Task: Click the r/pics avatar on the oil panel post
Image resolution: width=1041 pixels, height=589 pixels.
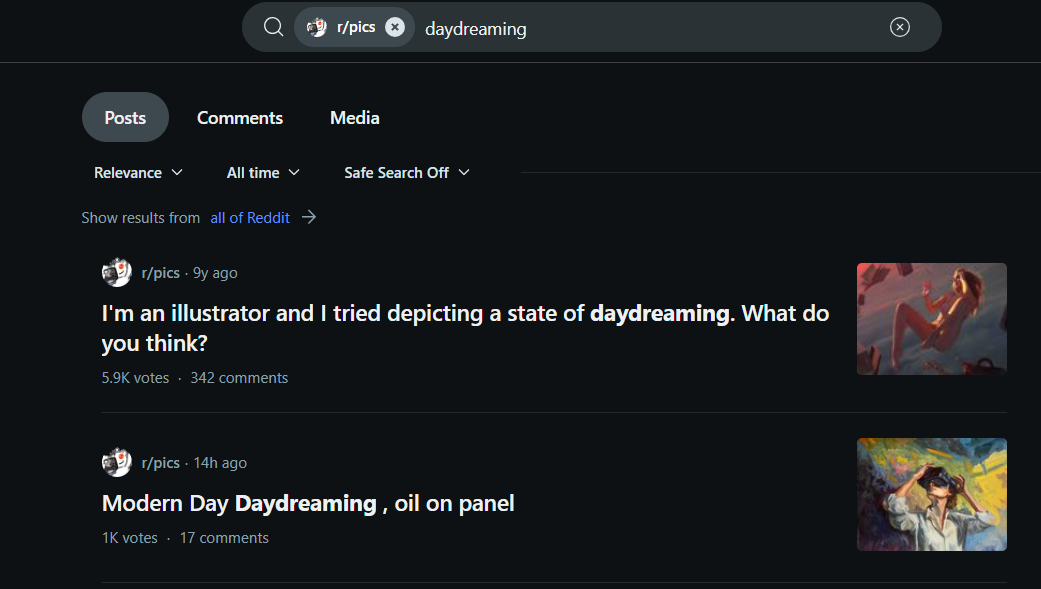Action: tap(117, 462)
